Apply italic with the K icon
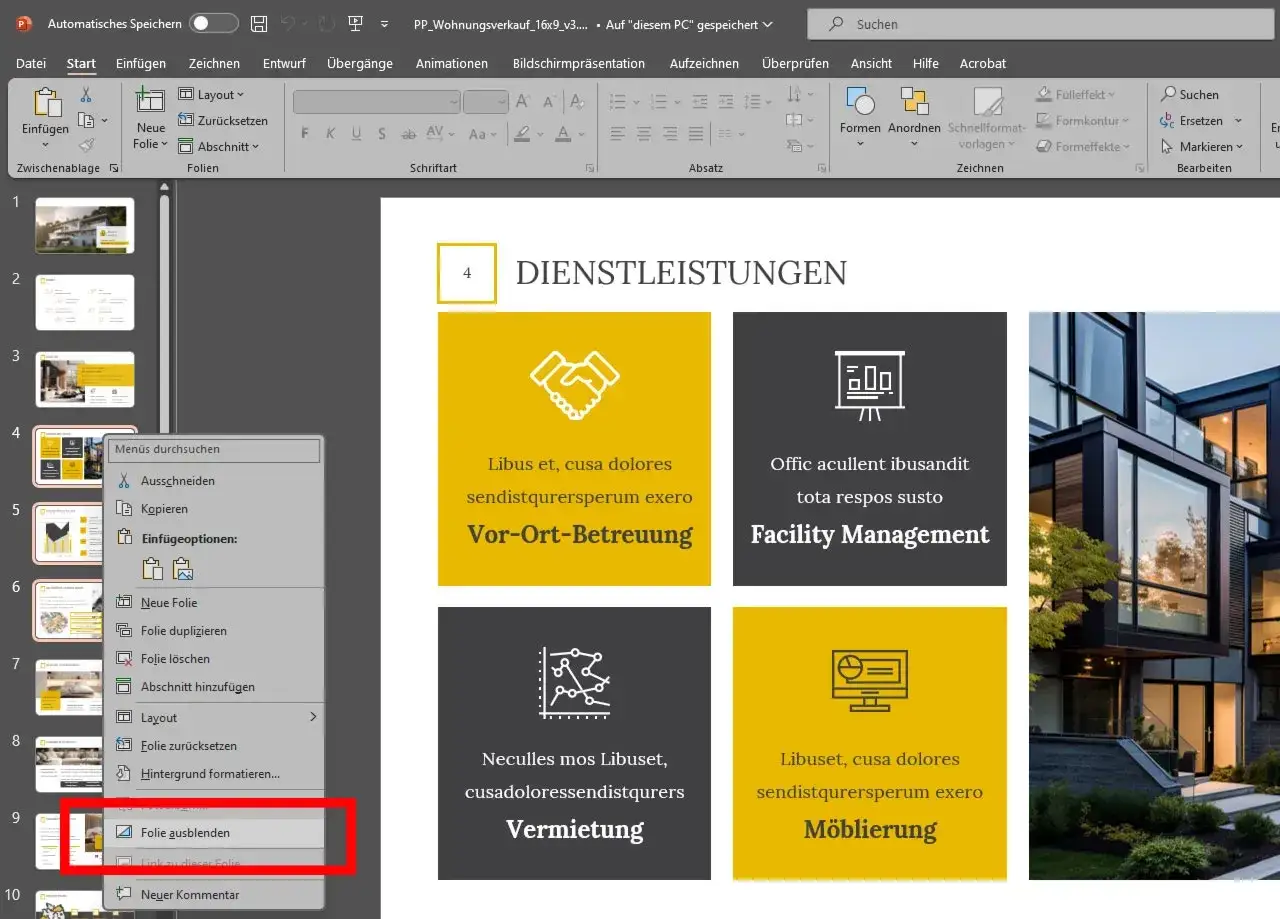Screen dimensions: 1280x919 330,133
